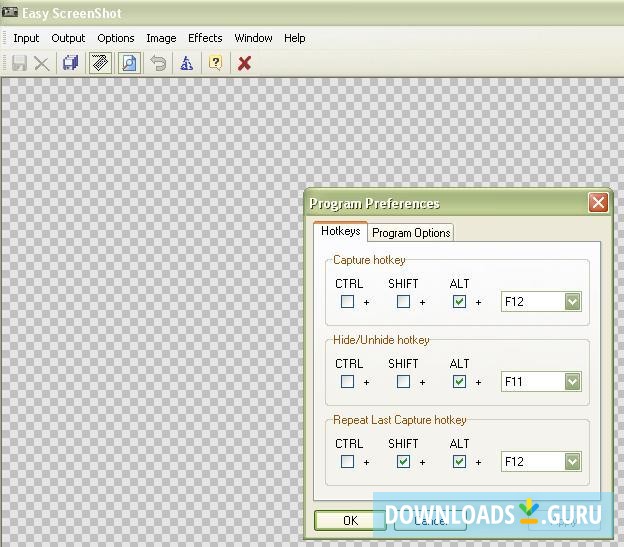Open the Input menu
The image size is (624, 547).
[26, 38]
